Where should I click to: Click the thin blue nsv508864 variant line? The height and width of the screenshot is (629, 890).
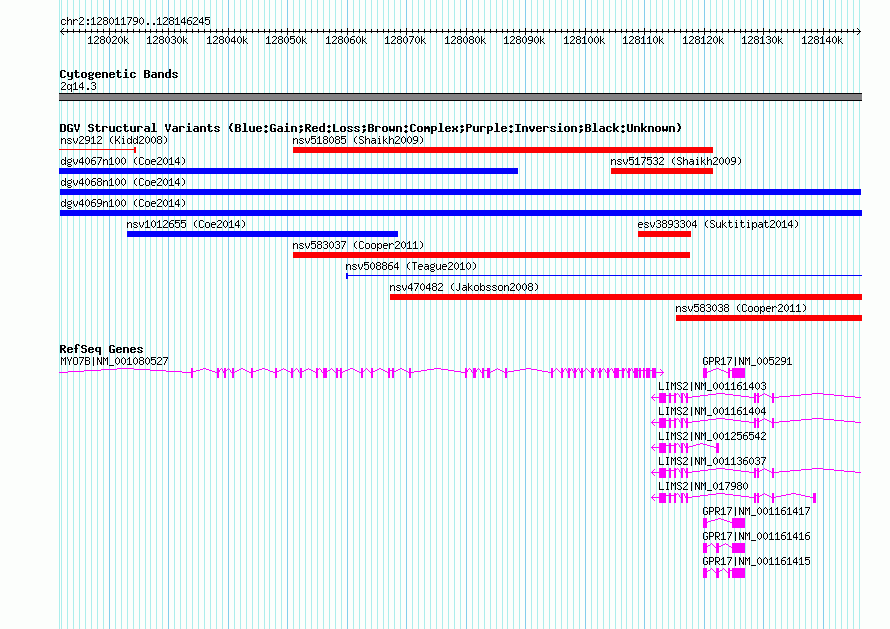pyautogui.click(x=604, y=276)
